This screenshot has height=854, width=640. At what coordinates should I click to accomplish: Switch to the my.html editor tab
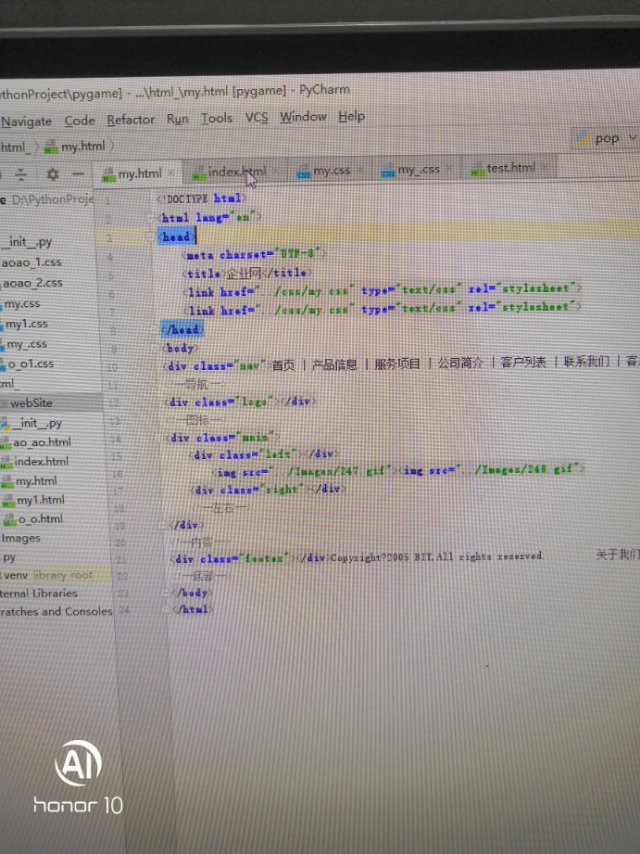point(139,174)
